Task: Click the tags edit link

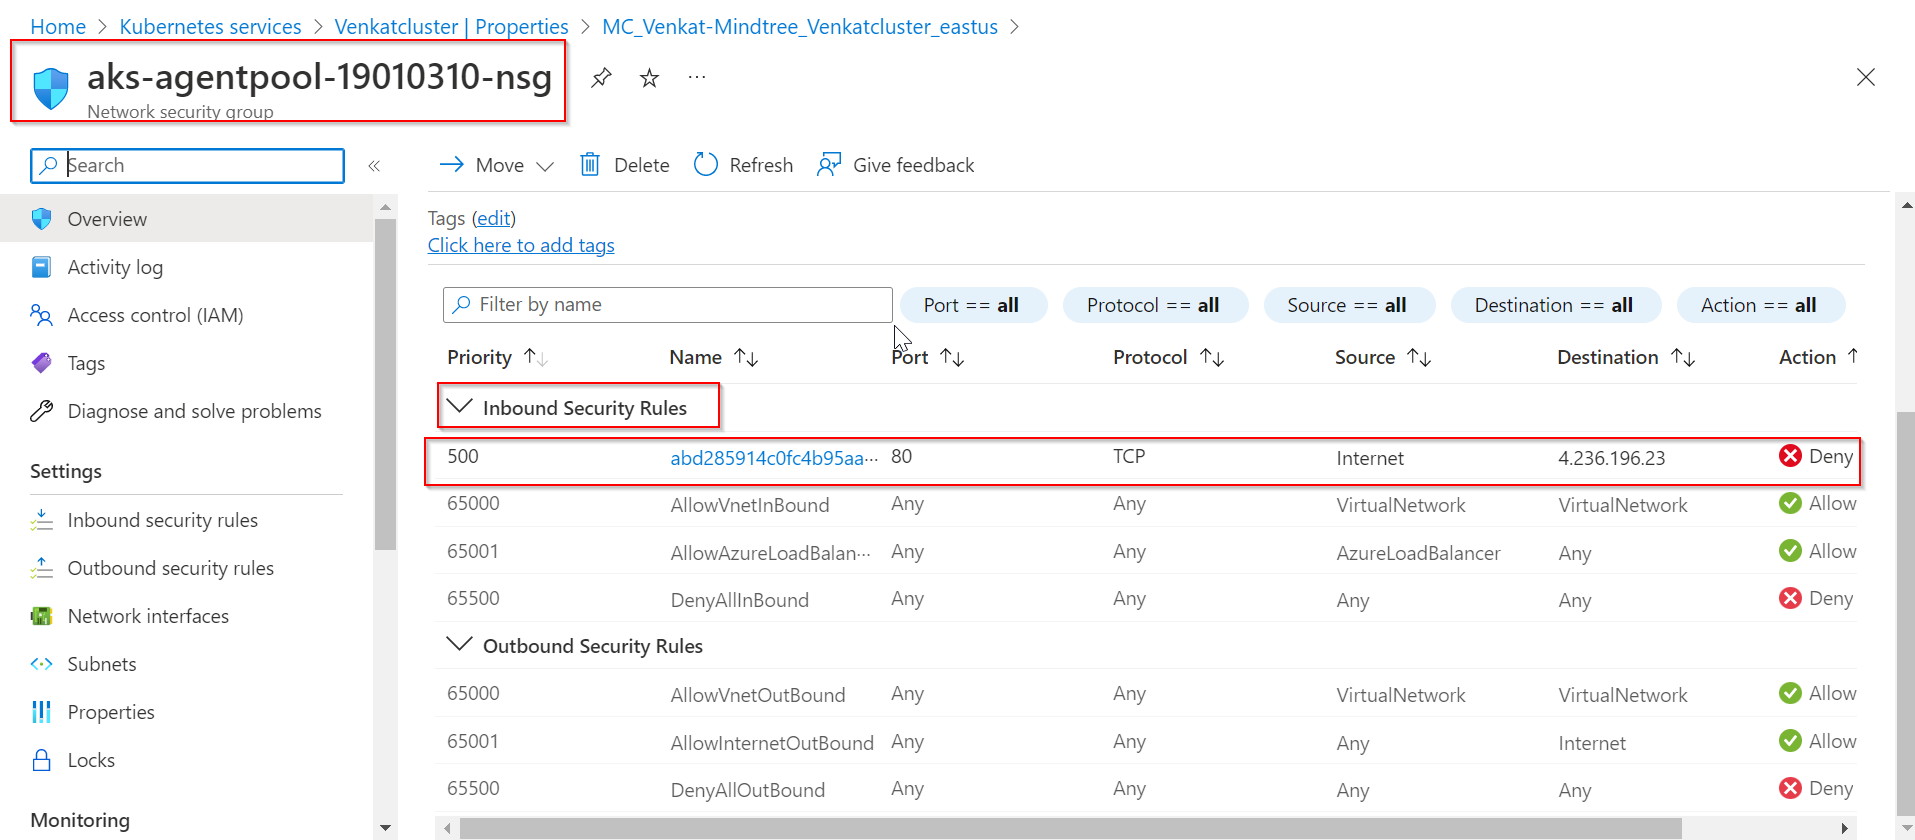Action: click(494, 218)
